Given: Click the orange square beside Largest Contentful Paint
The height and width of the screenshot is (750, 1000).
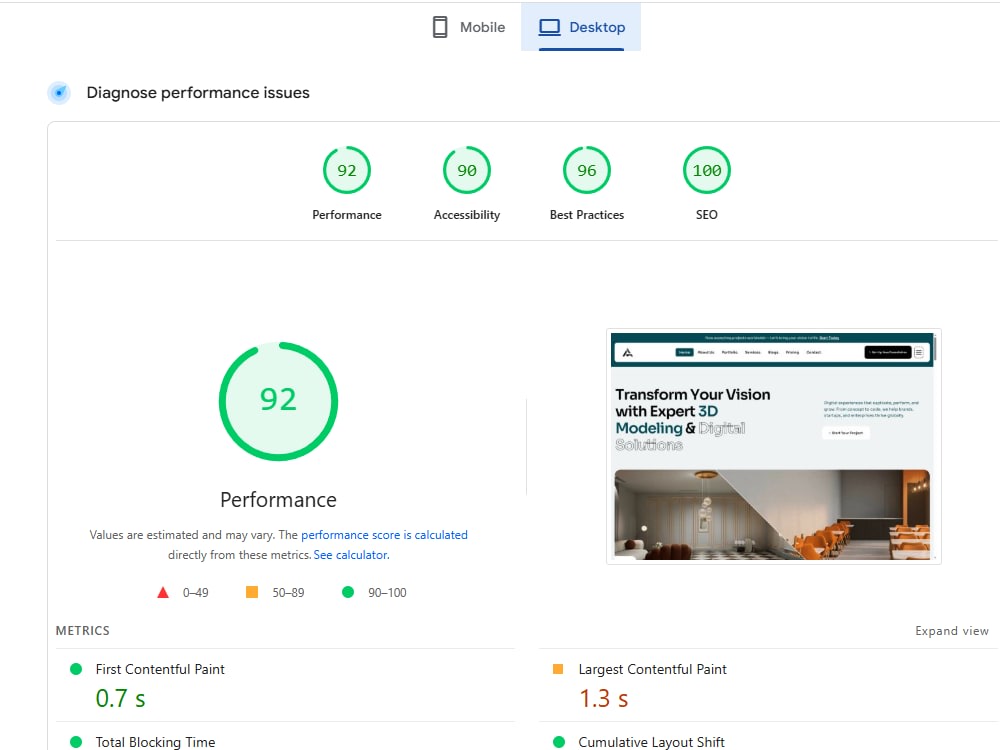Looking at the screenshot, I should tap(558, 669).
